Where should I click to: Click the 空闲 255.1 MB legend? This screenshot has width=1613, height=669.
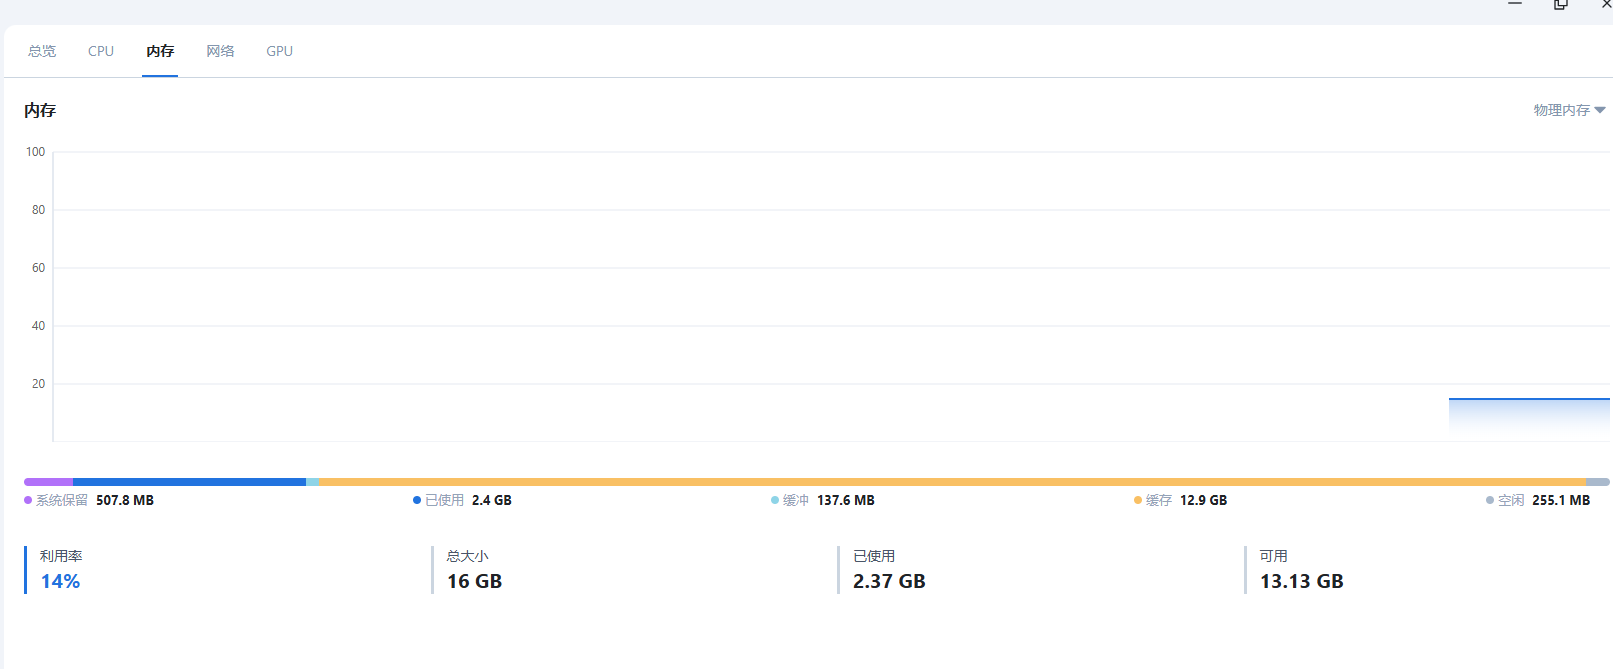(x=1538, y=500)
